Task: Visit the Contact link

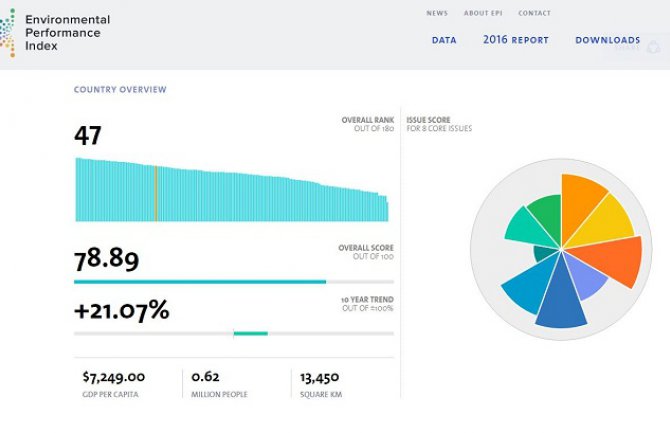Action: pos(534,13)
